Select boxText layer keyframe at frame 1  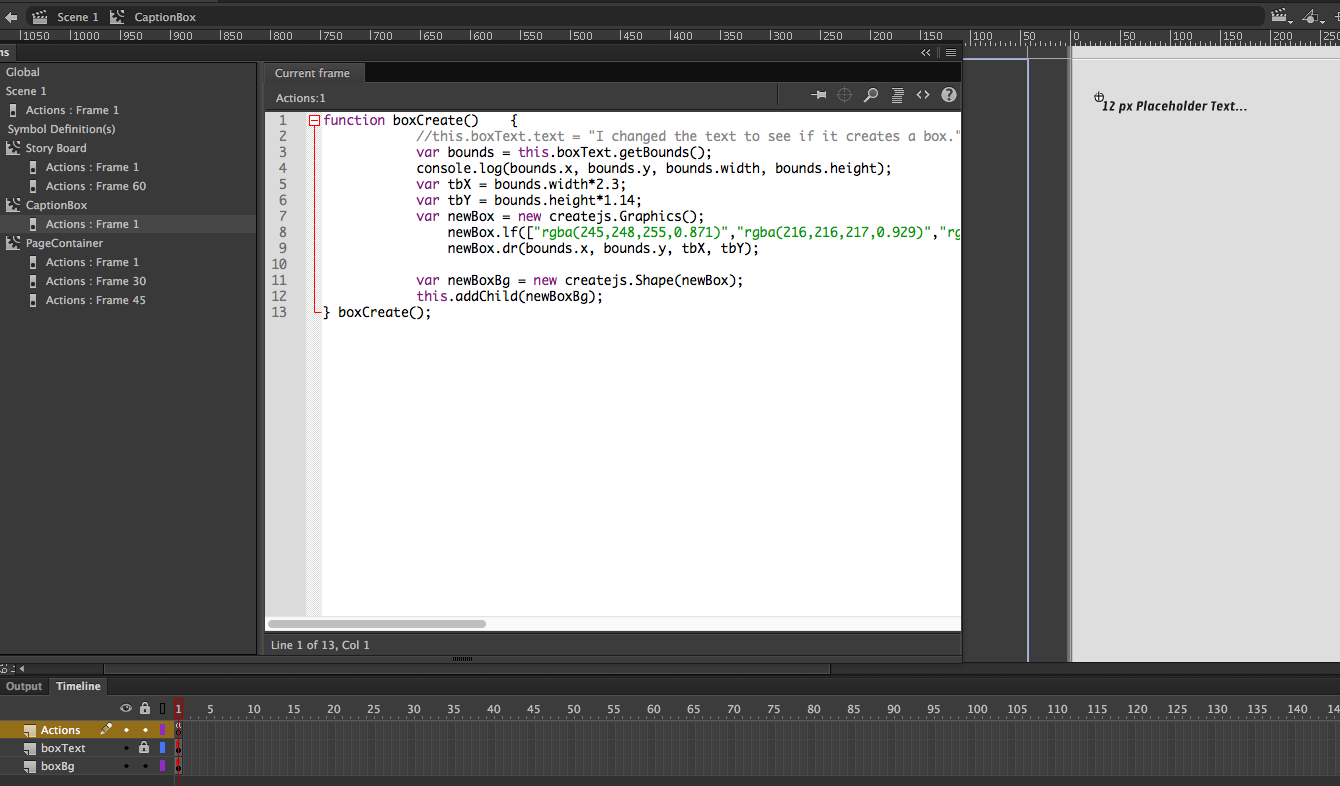click(x=178, y=748)
